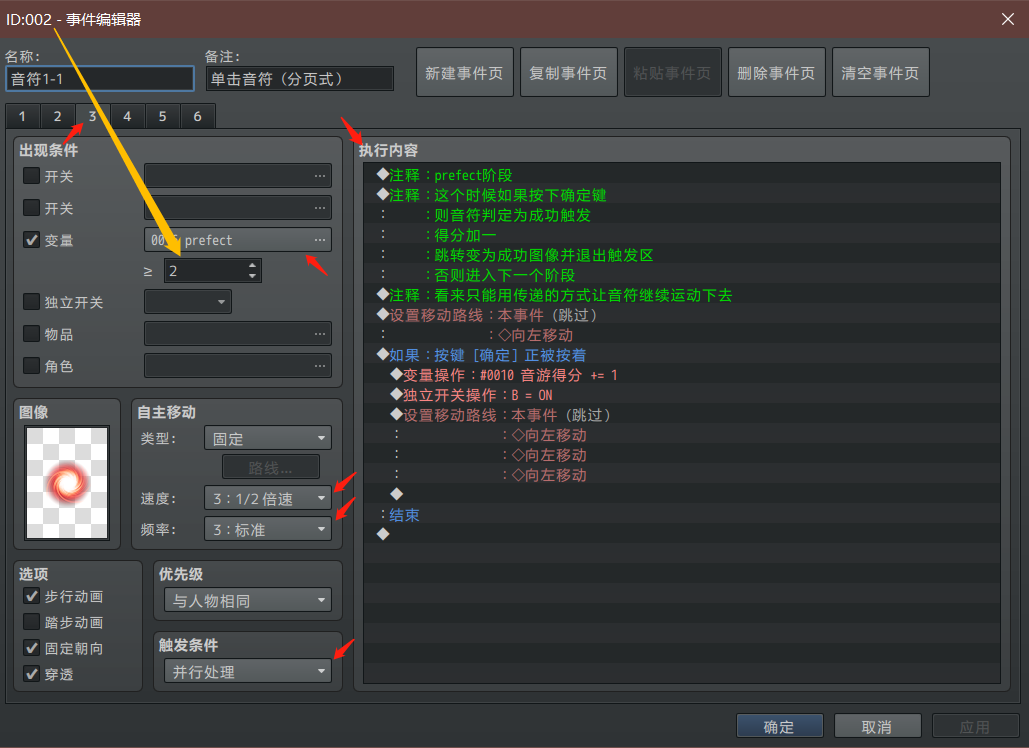Image resolution: width=1029 pixels, height=748 pixels.
Task: Enable the 角色 condition checkbox
Action: point(32,365)
